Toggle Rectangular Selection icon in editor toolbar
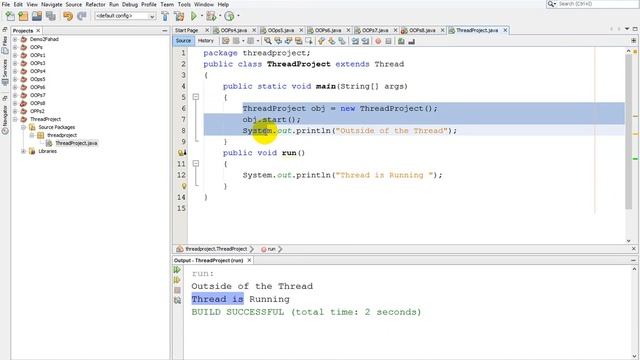Image resolution: width=640 pixels, height=360 pixels. [309, 41]
